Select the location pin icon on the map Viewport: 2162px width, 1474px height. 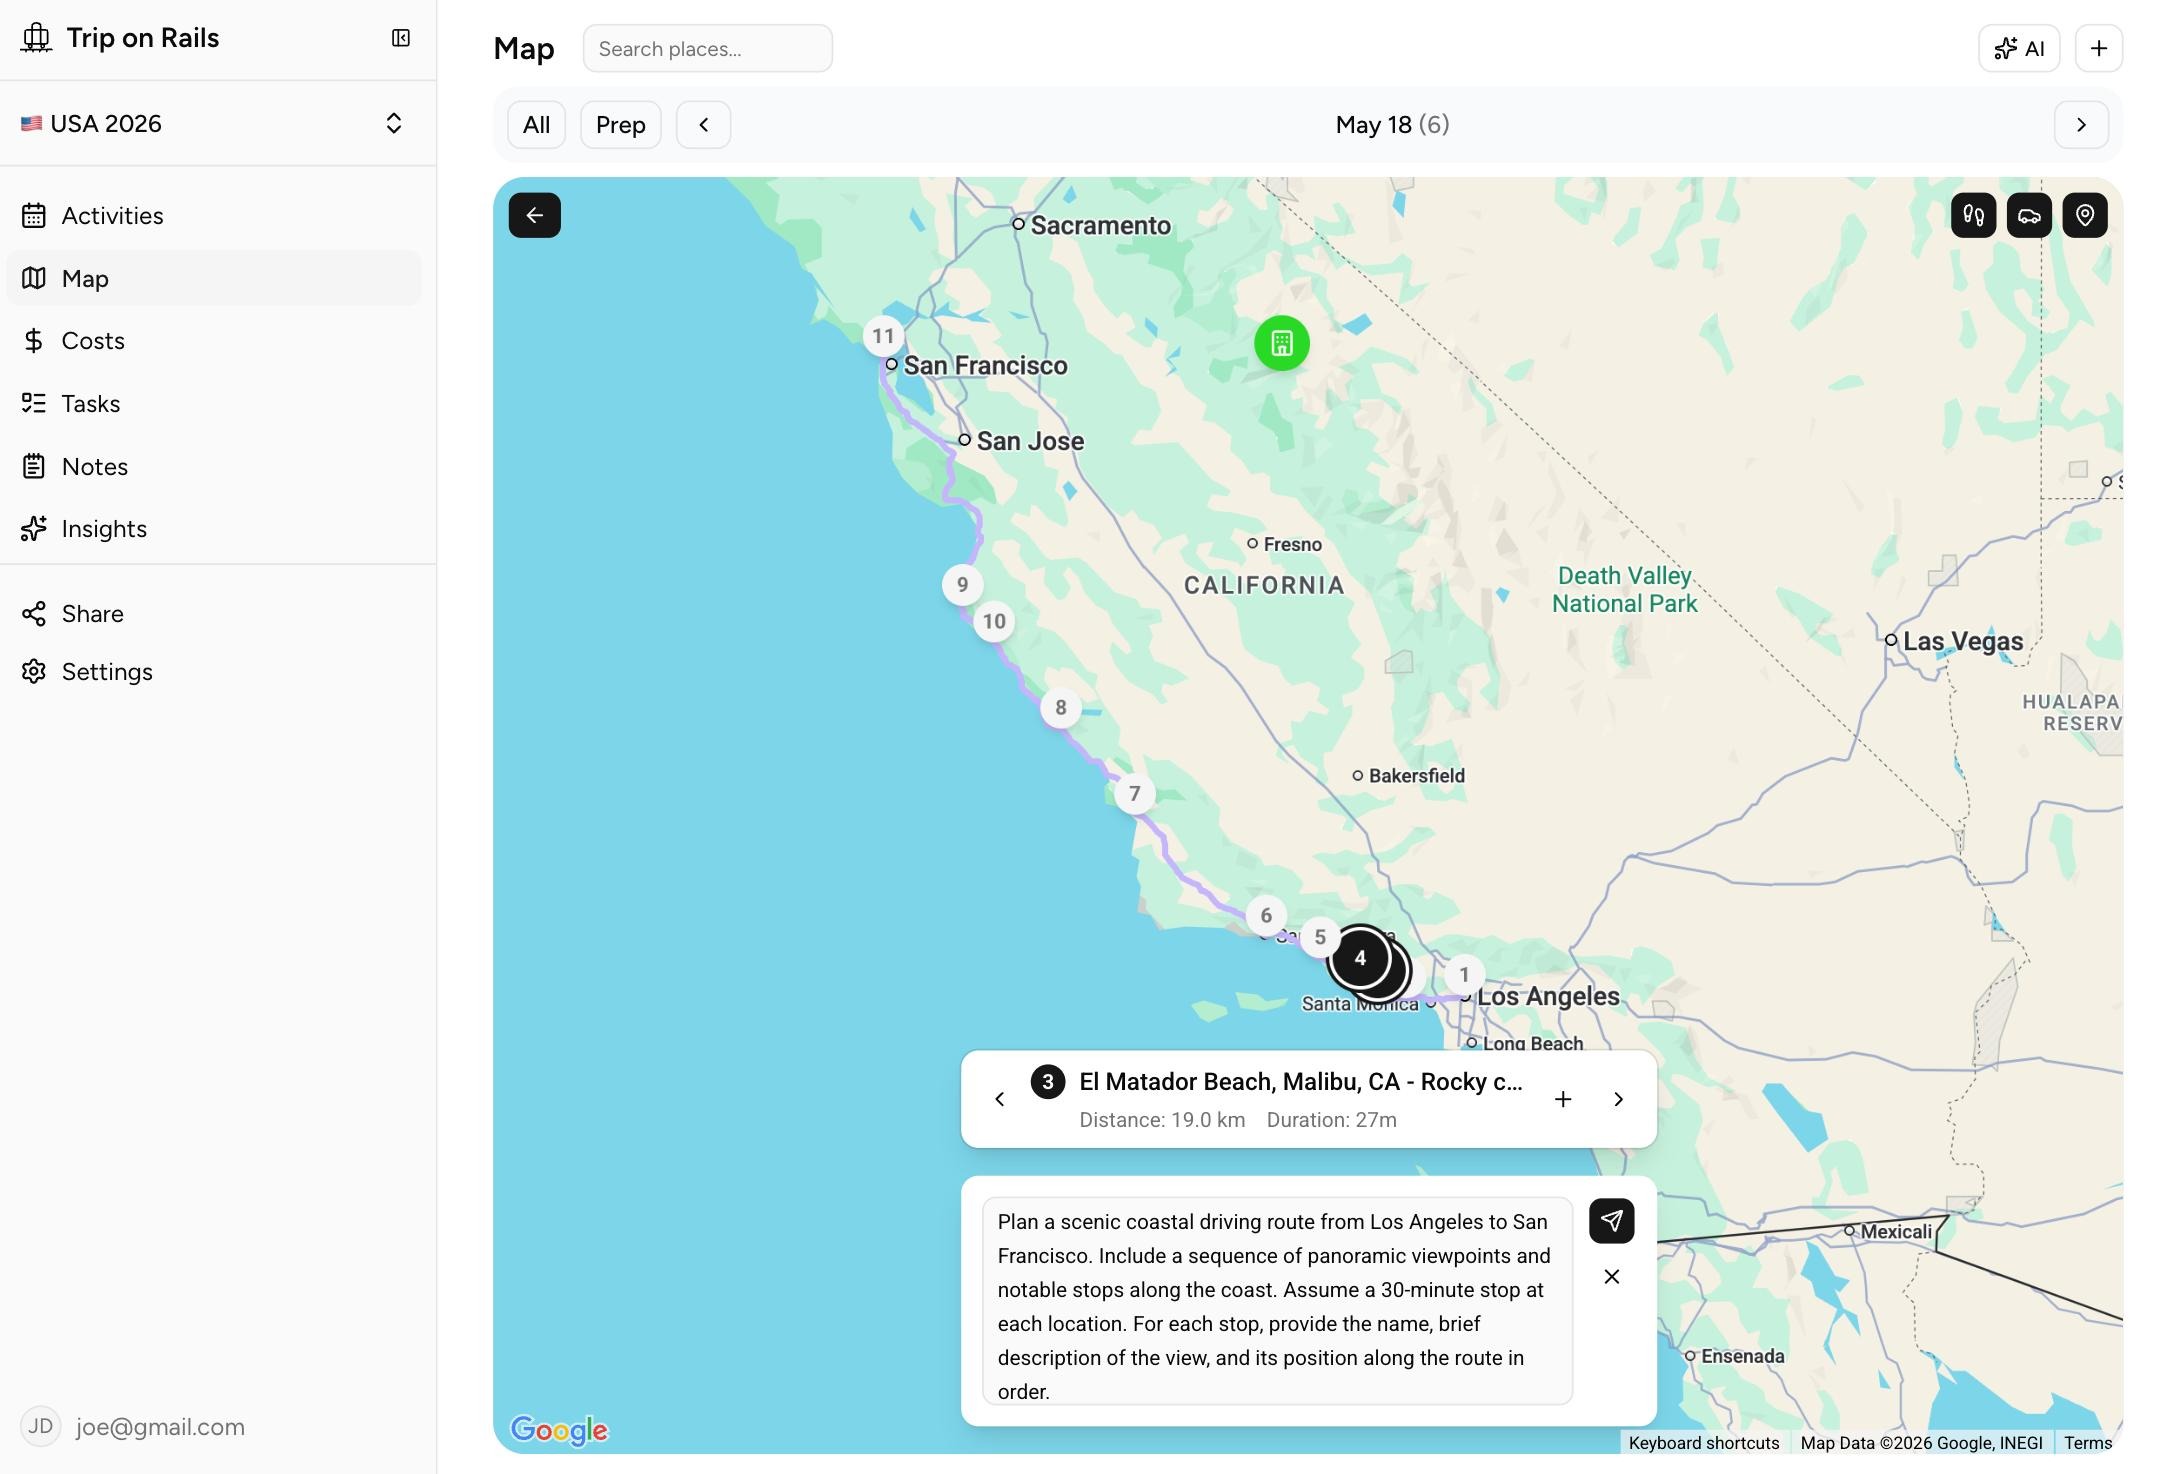coord(2085,215)
